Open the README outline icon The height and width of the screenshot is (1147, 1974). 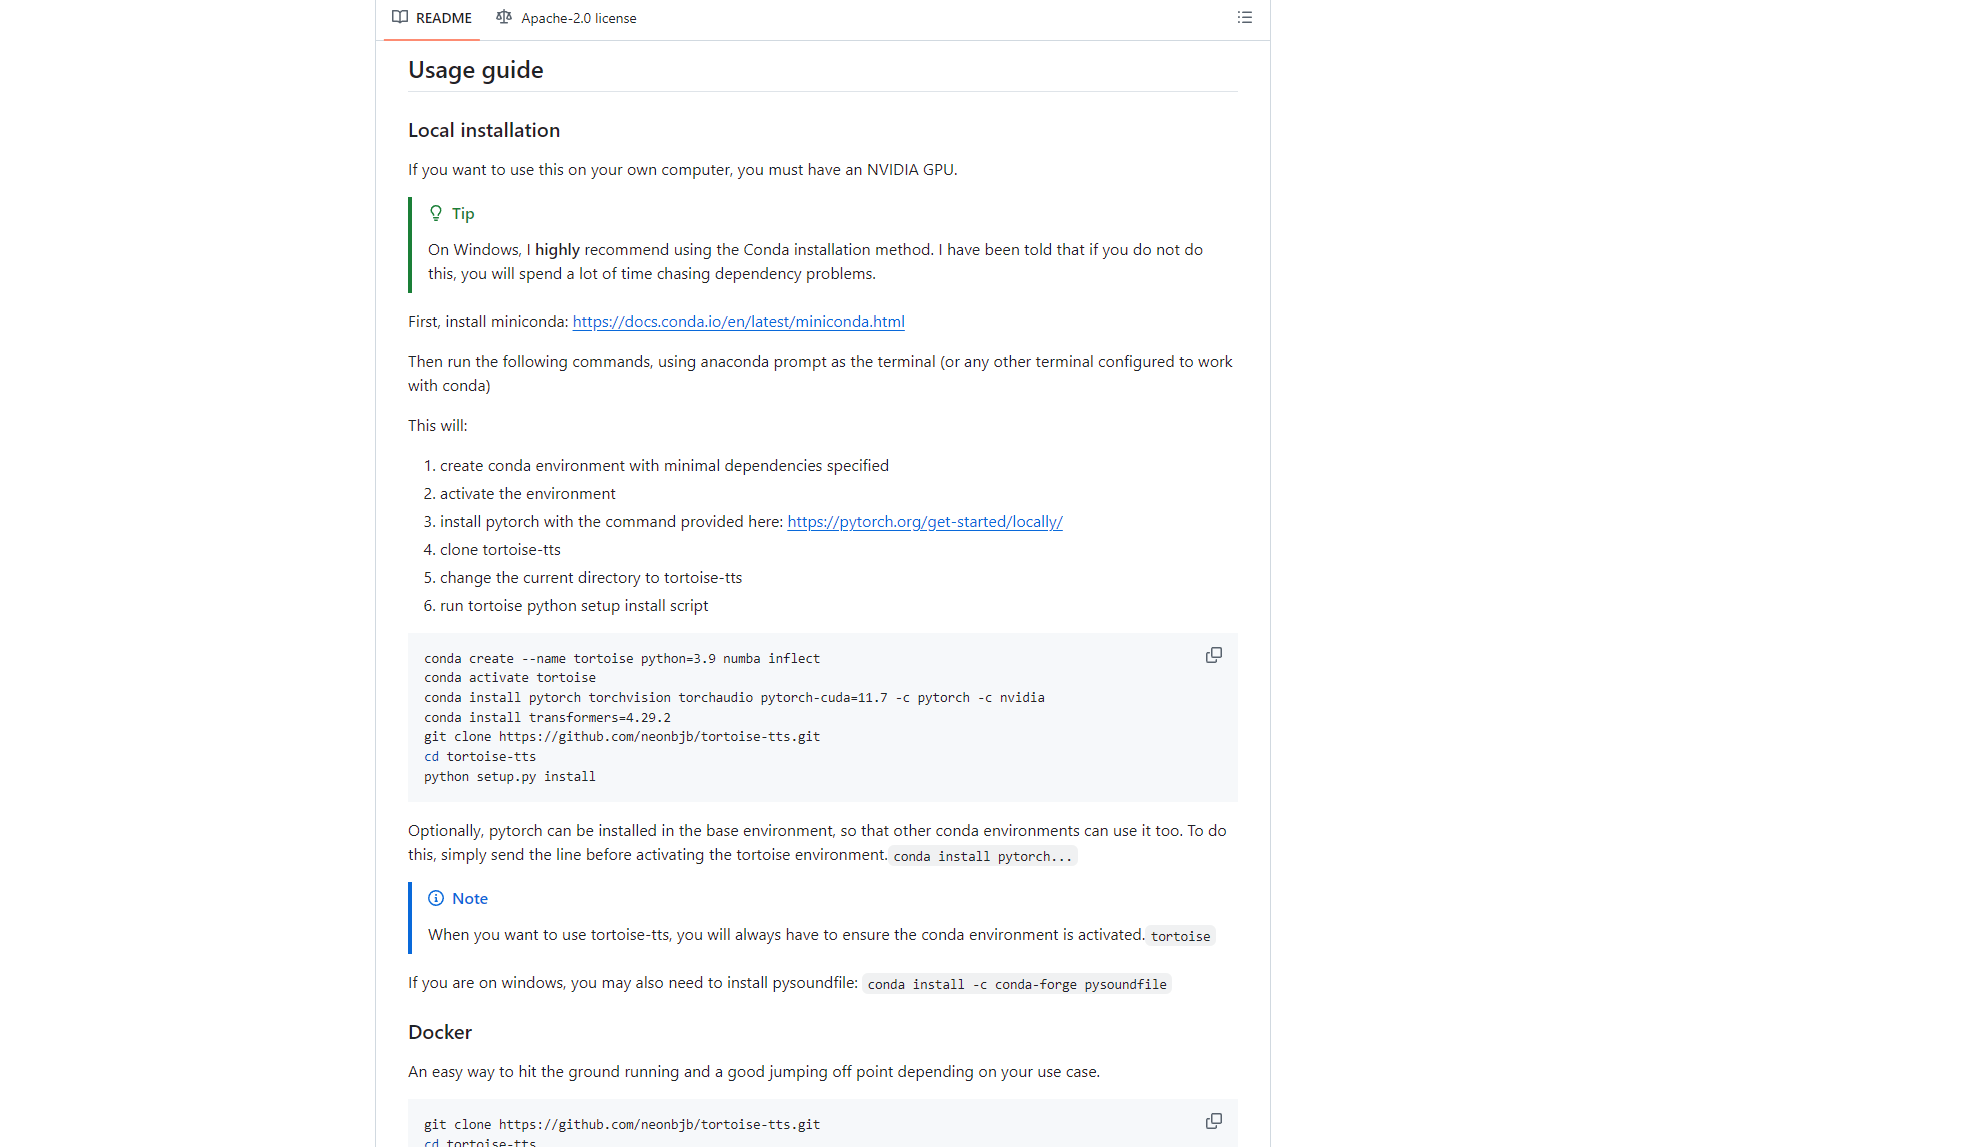[x=1244, y=17]
